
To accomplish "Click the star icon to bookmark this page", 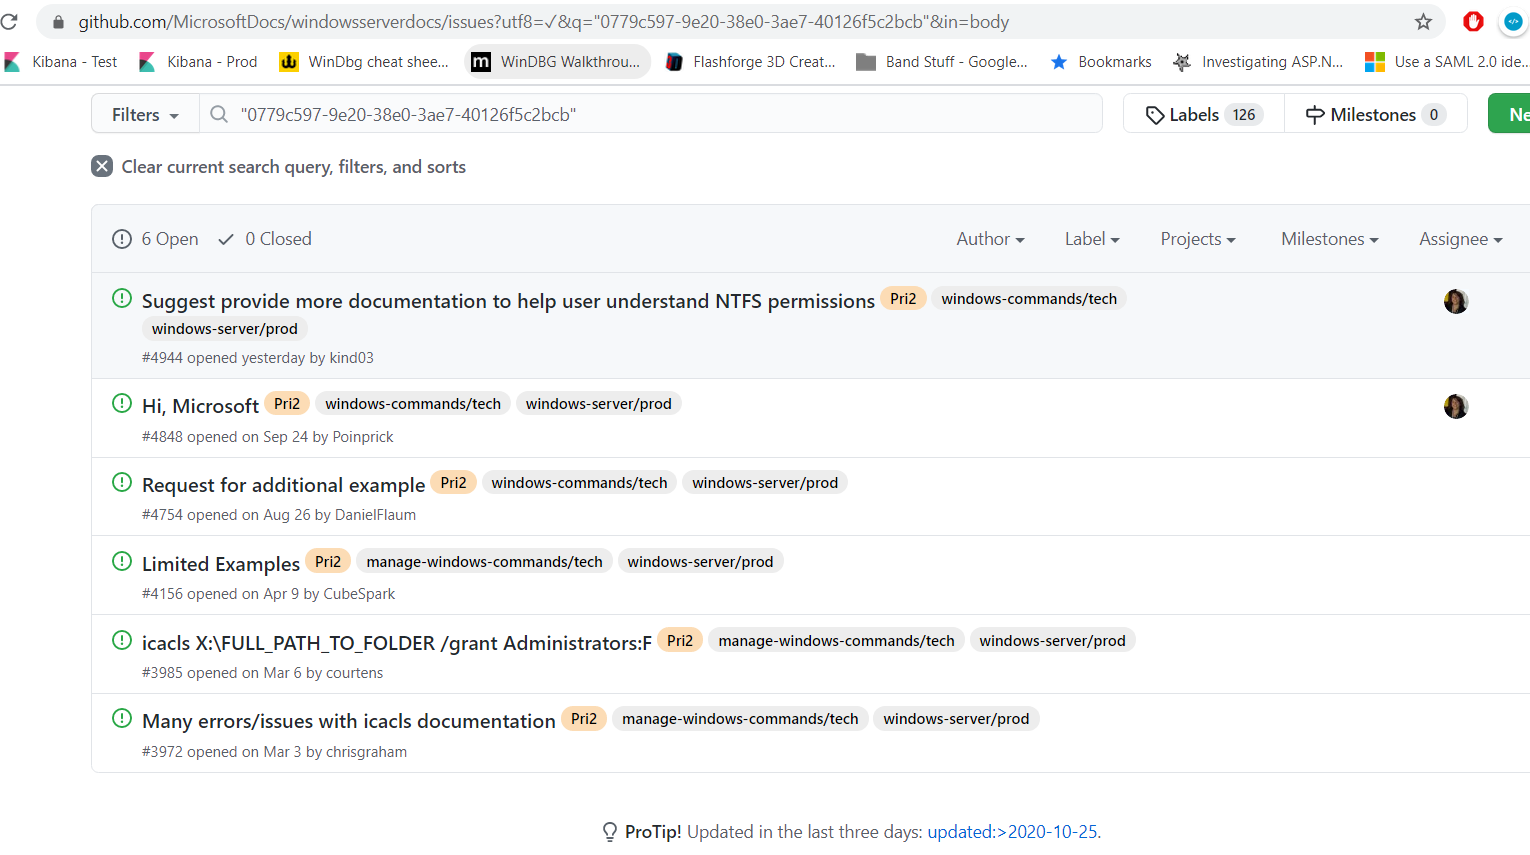I will tap(1424, 20).
